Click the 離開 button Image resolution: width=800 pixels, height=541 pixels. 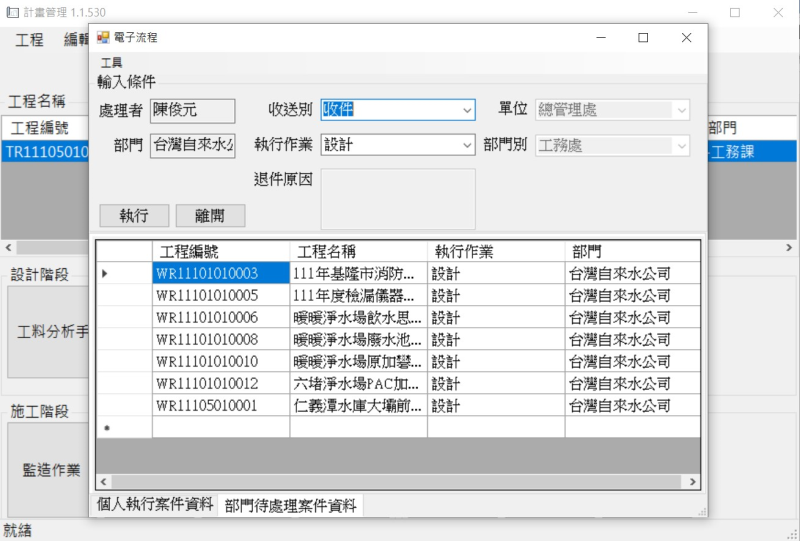(210, 215)
